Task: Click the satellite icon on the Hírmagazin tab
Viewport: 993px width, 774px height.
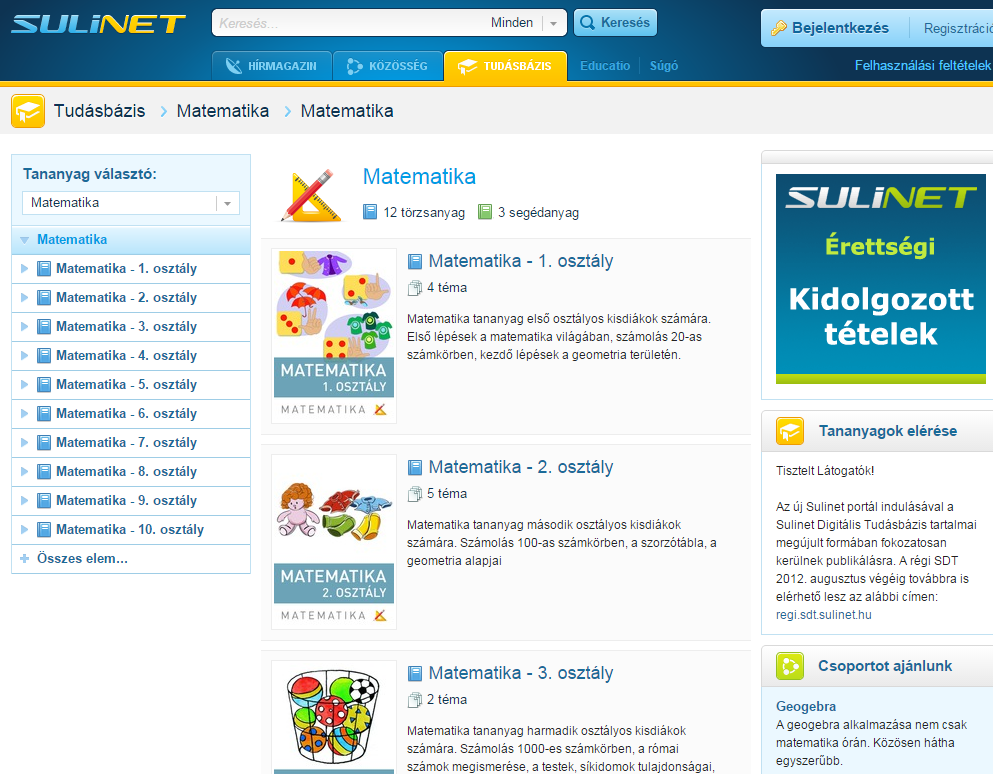Action: 234,66
